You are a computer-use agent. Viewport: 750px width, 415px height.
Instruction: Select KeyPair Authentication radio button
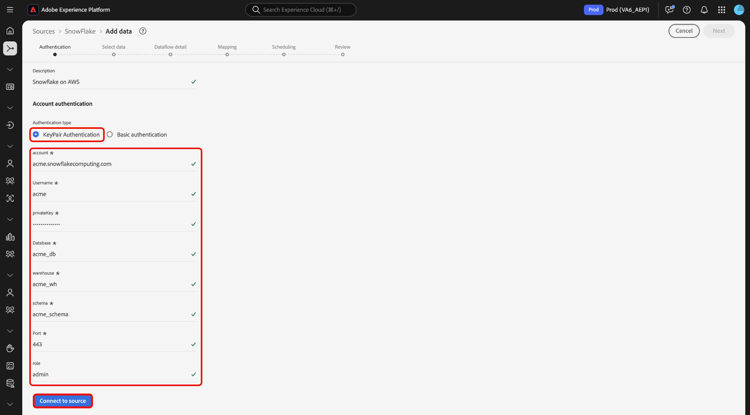[x=36, y=134]
